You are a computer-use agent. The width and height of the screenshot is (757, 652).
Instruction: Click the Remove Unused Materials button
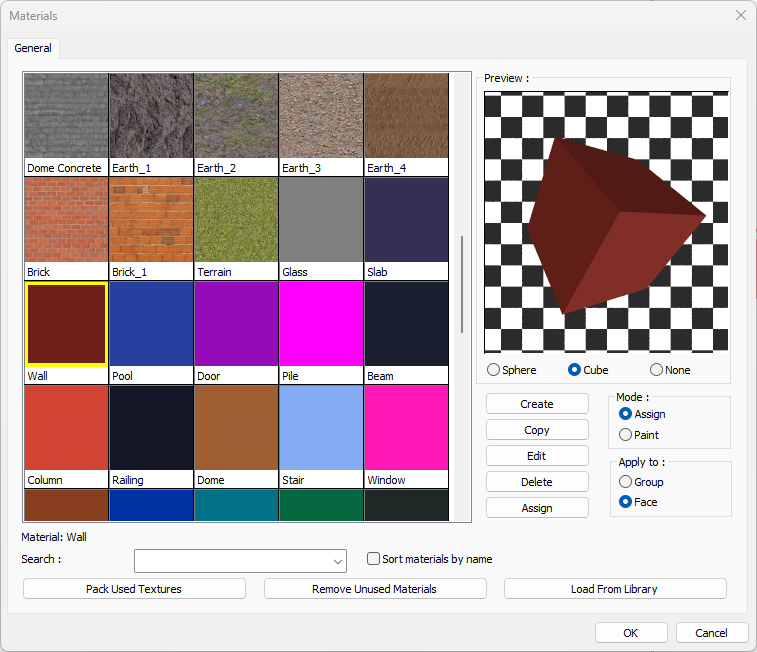(x=375, y=589)
